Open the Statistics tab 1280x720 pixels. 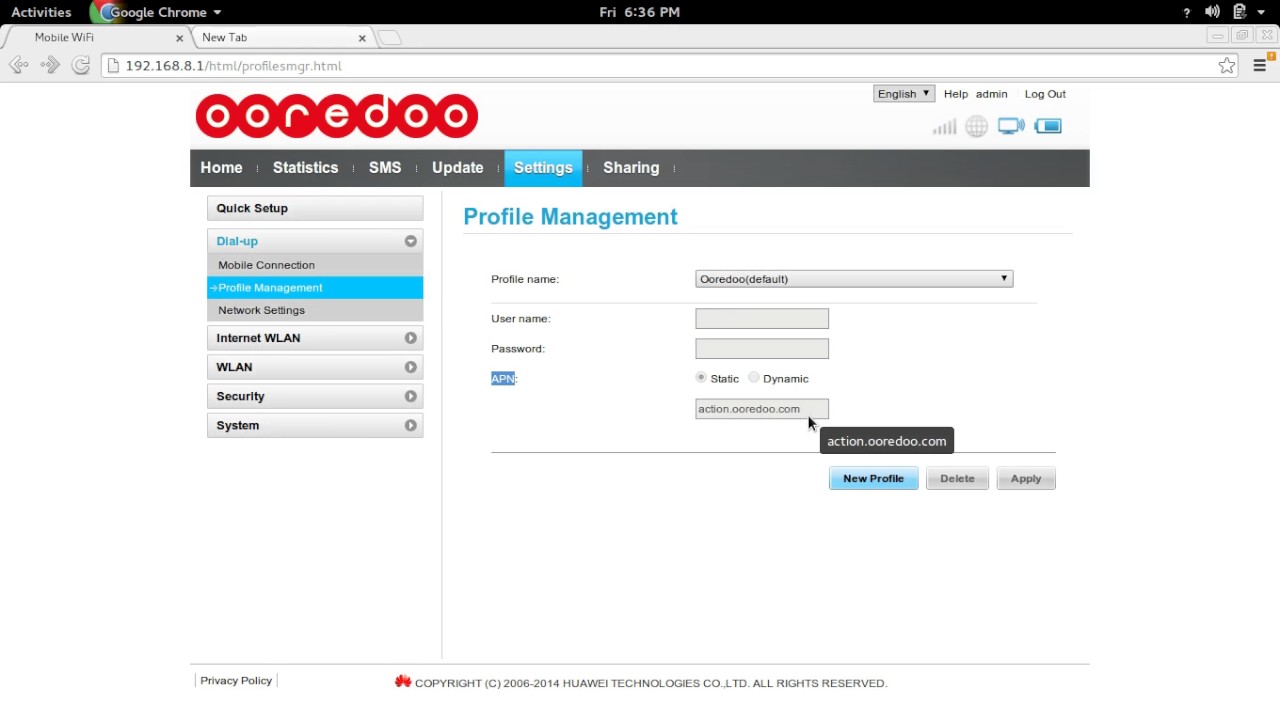point(305,168)
